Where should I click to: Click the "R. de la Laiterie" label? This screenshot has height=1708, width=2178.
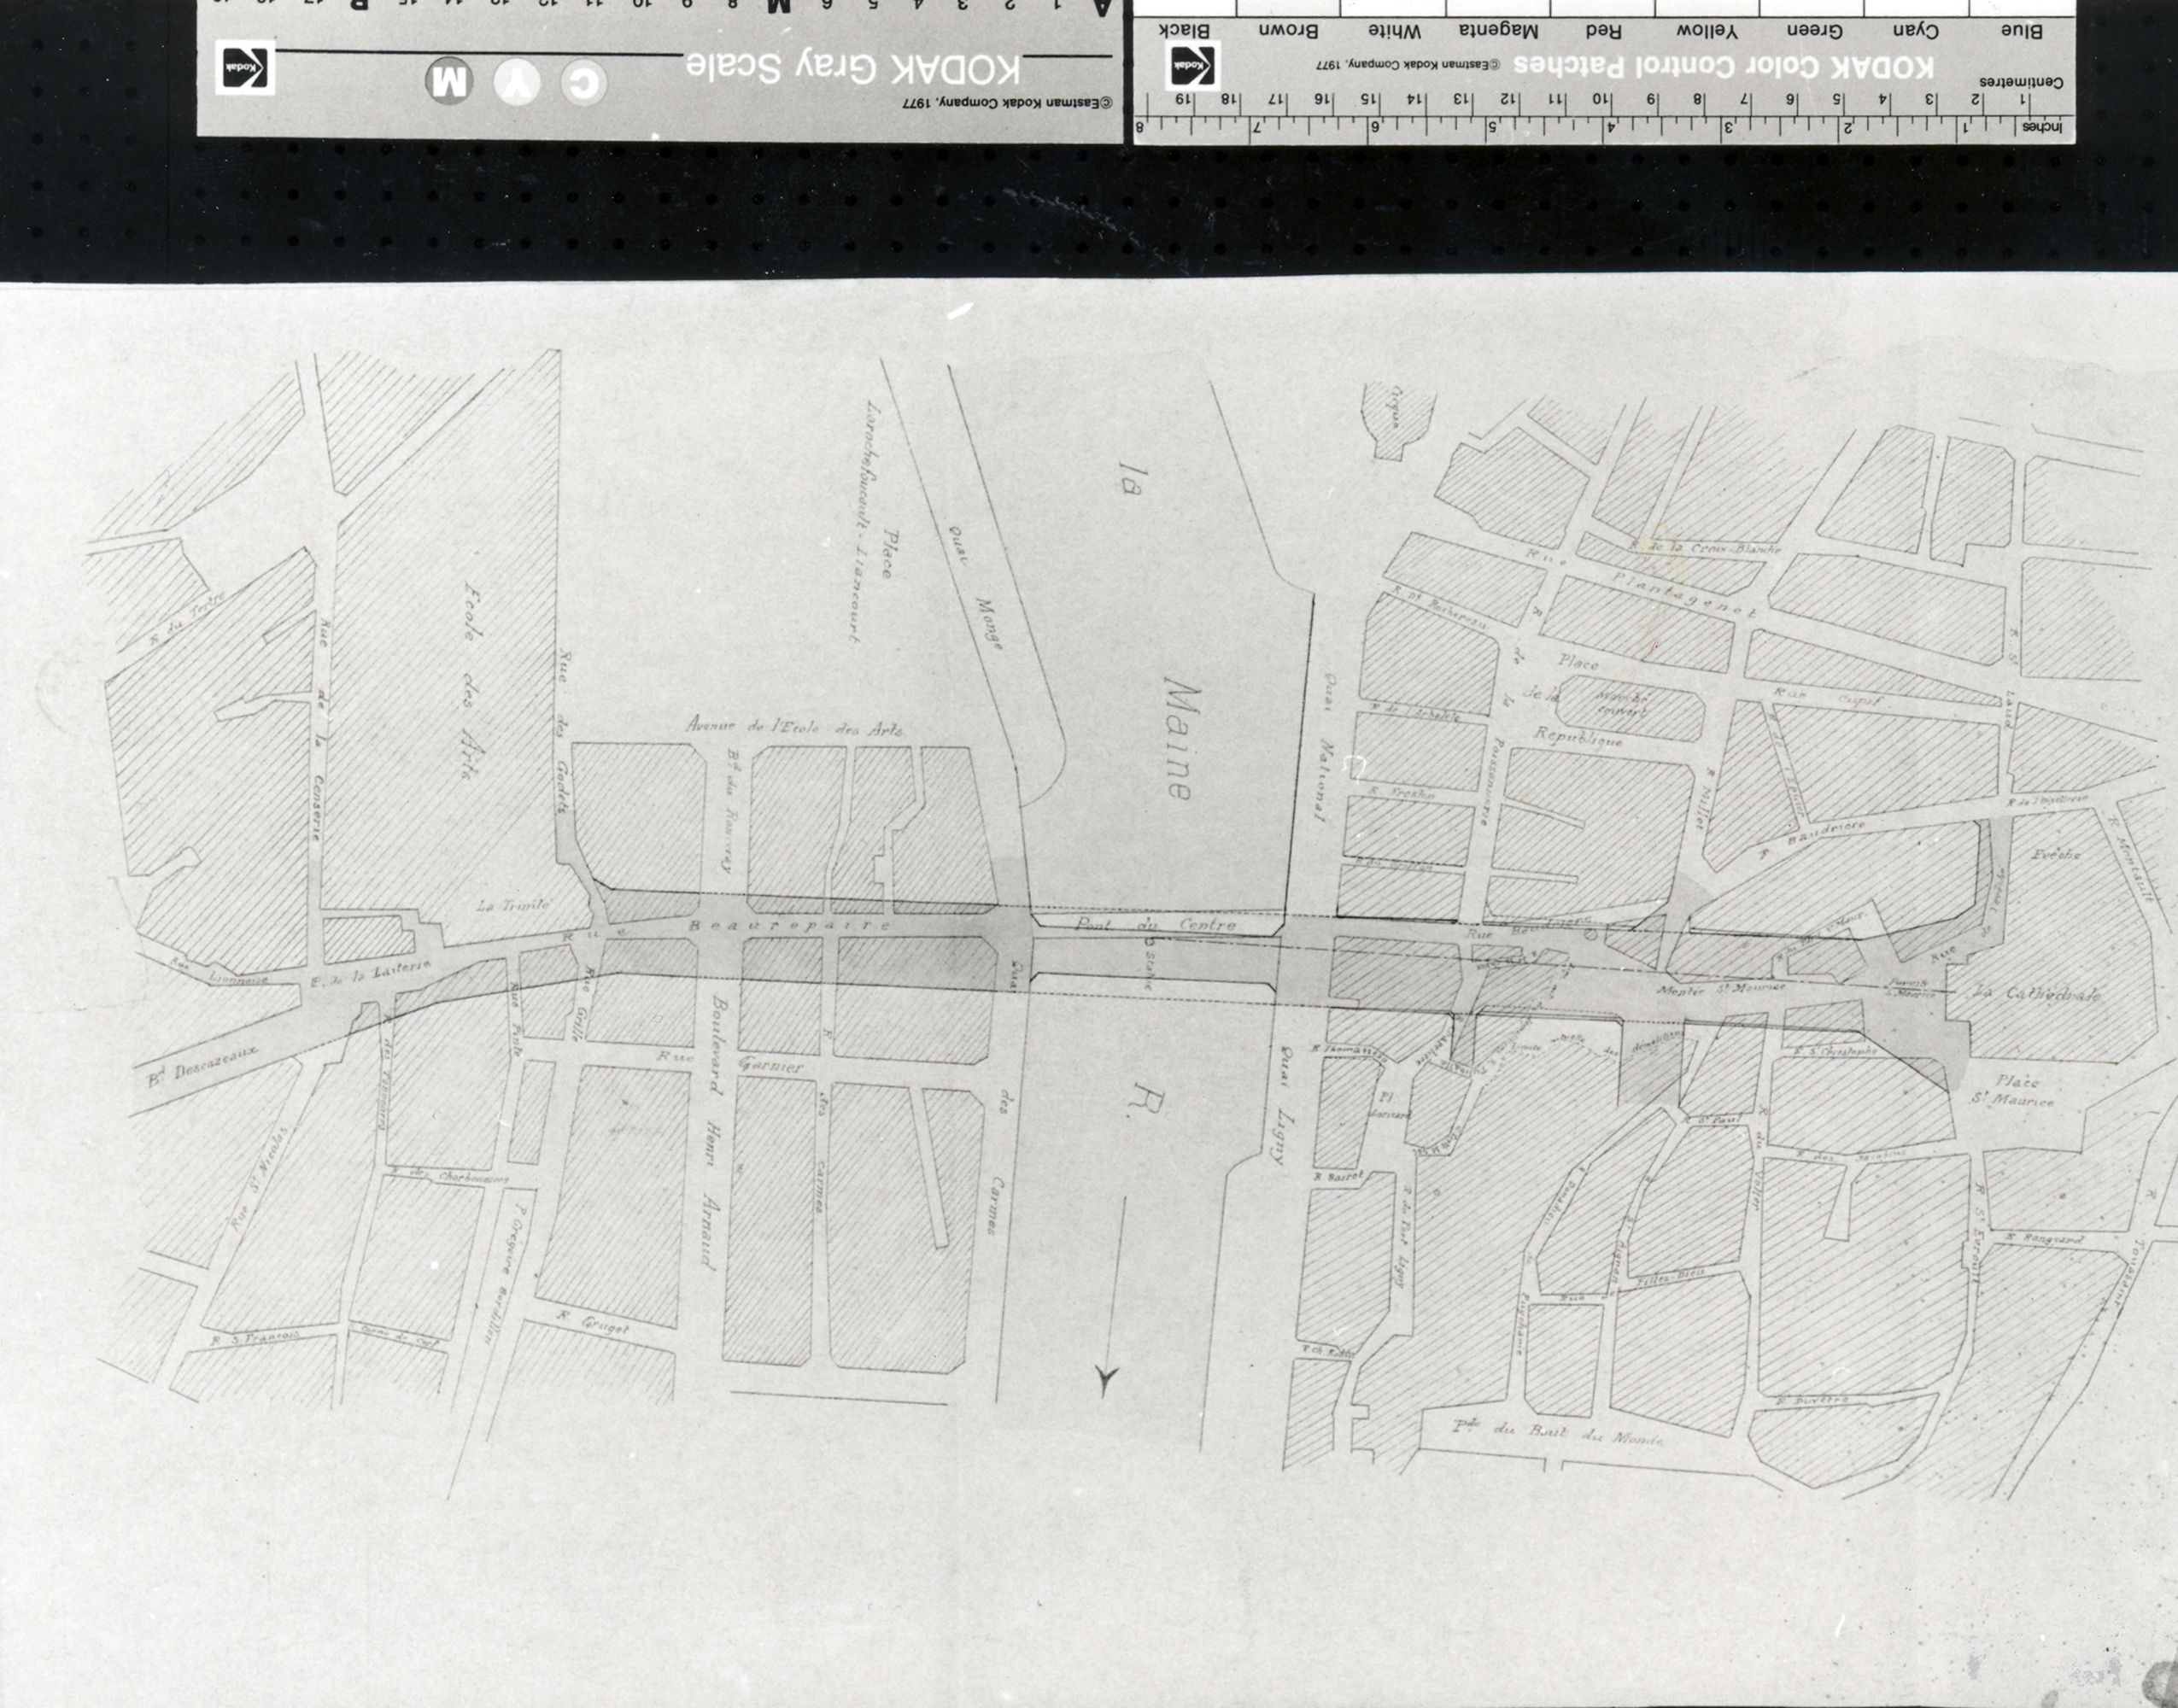[x=371, y=973]
